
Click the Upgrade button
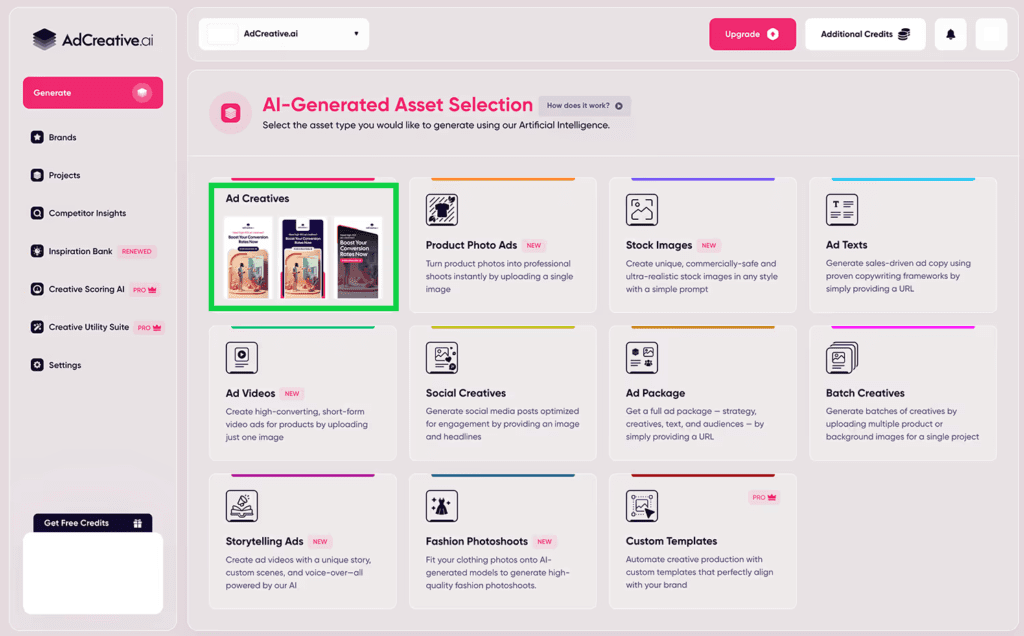(x=752, y=33)
